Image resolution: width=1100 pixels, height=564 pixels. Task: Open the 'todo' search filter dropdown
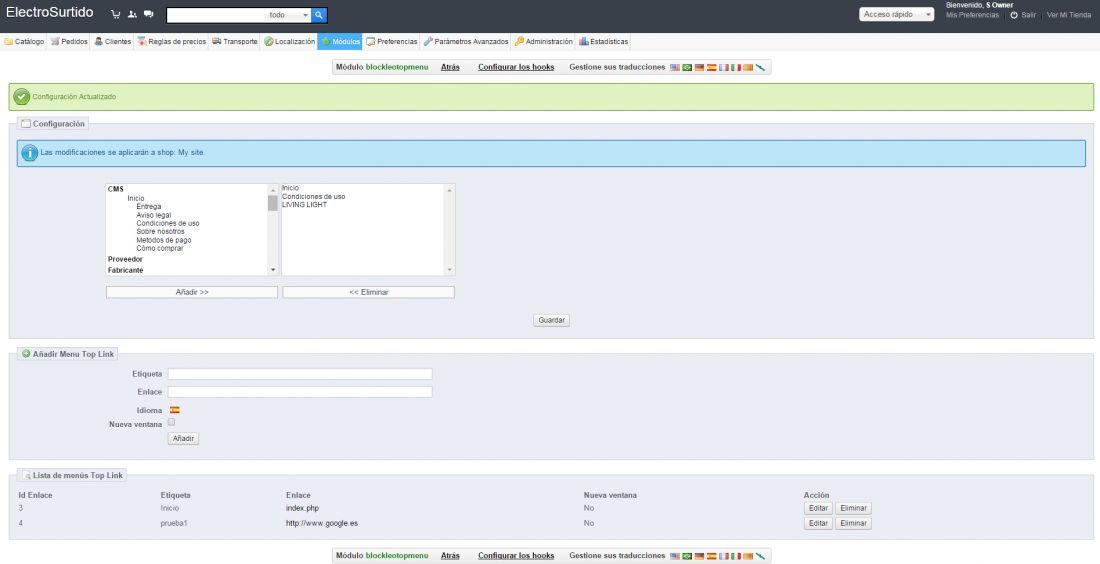[288, 15]
